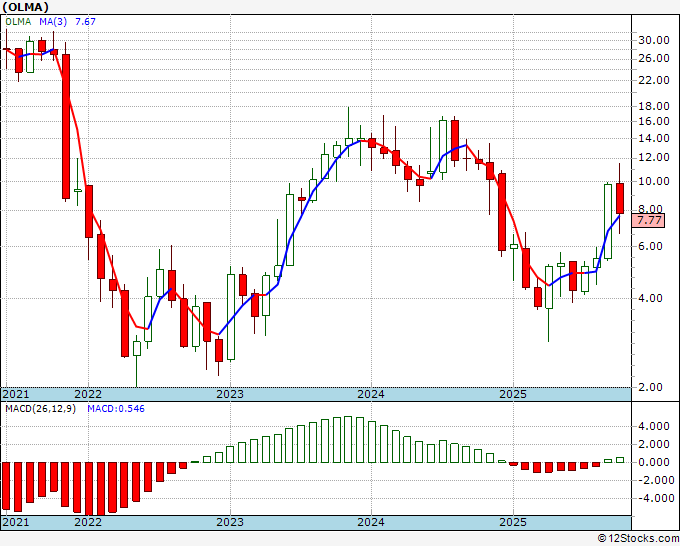Select the OLMA series legend label
The image size is (680, 546).
pos(18,21)
